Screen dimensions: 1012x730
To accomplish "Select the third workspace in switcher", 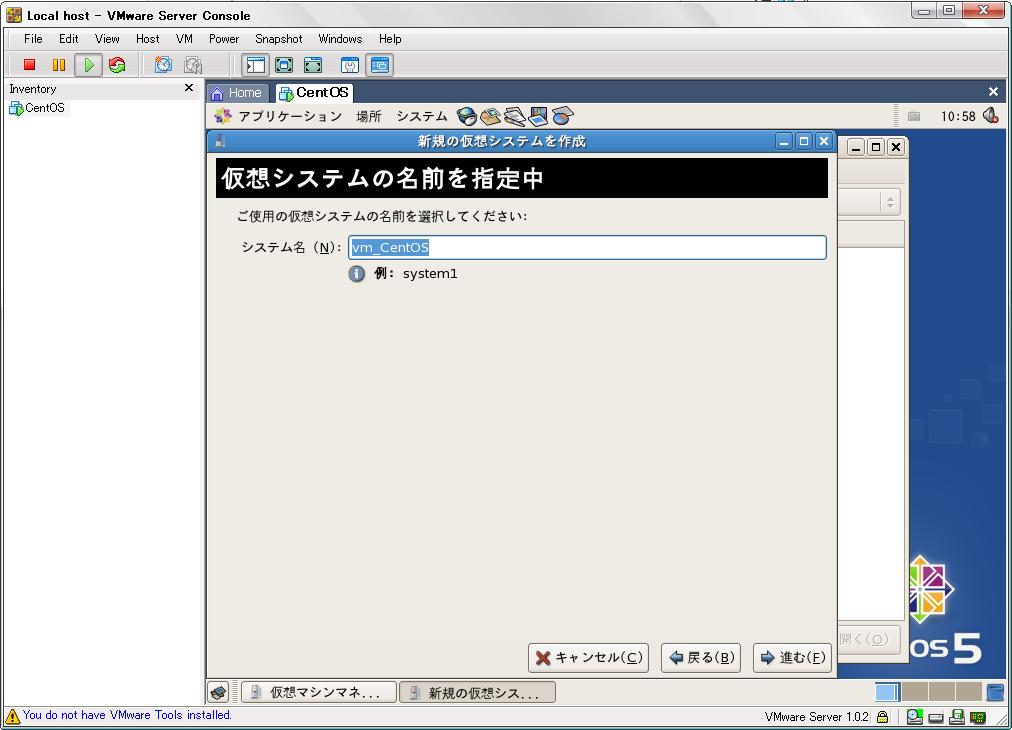I will [942, 692].
